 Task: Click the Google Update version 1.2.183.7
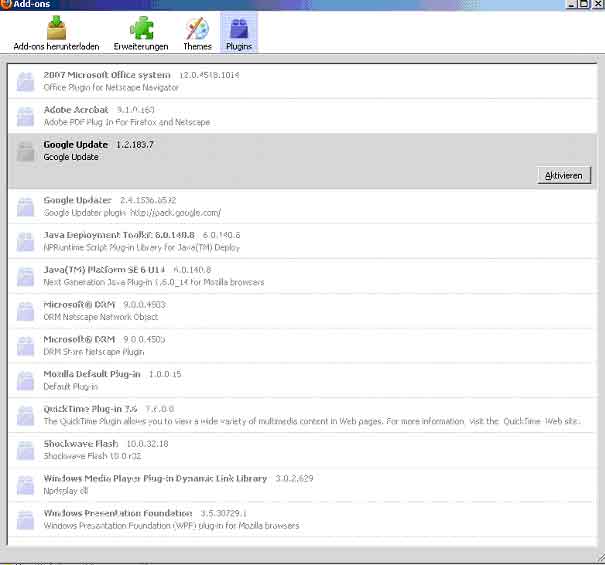click(135, 145)
